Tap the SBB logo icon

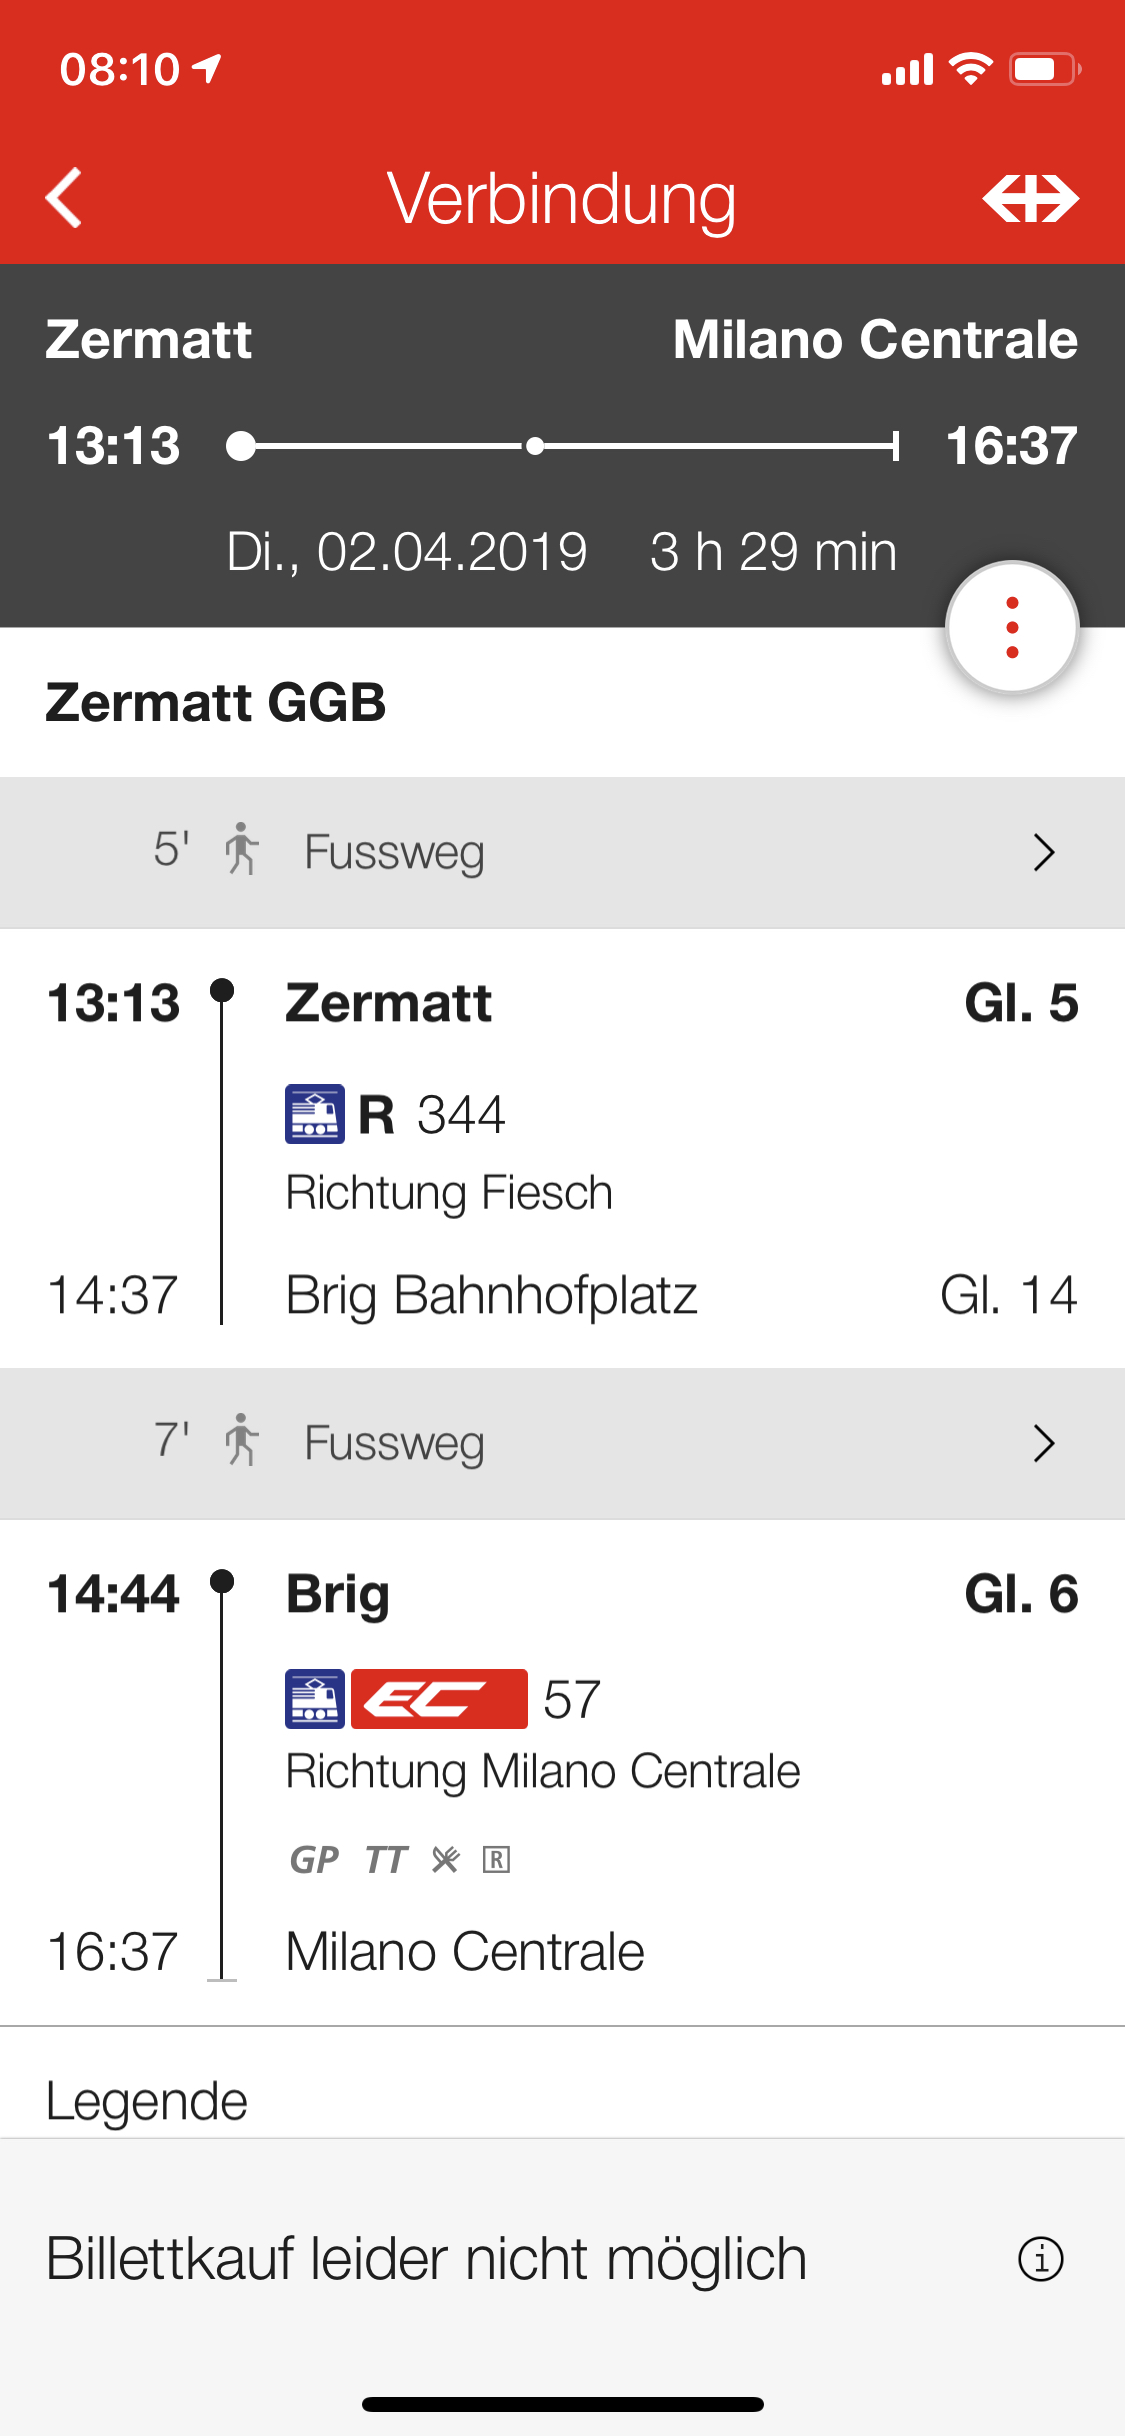pyautogui.click(x=1030, y=198)
